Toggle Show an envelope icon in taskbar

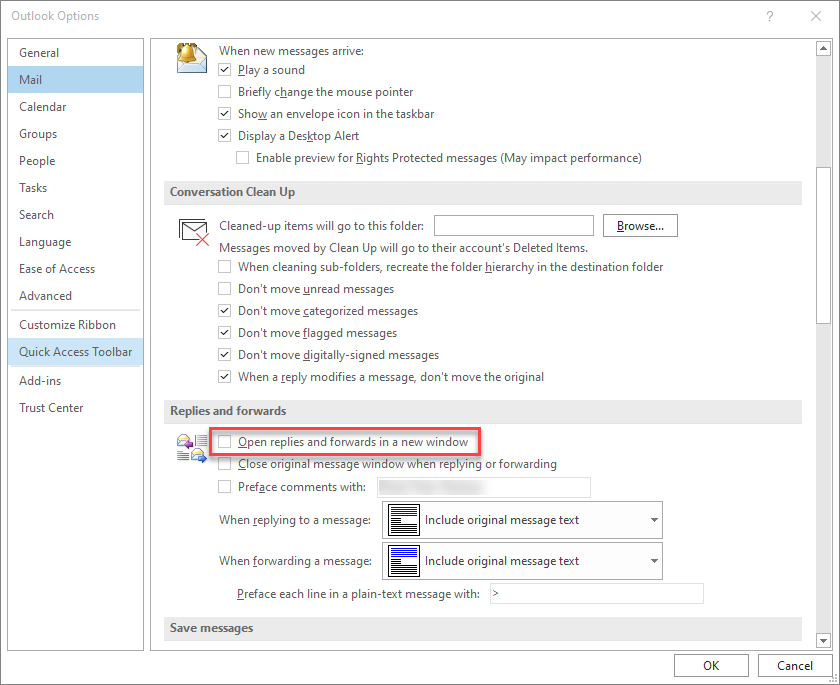click(x=224, y=114)
